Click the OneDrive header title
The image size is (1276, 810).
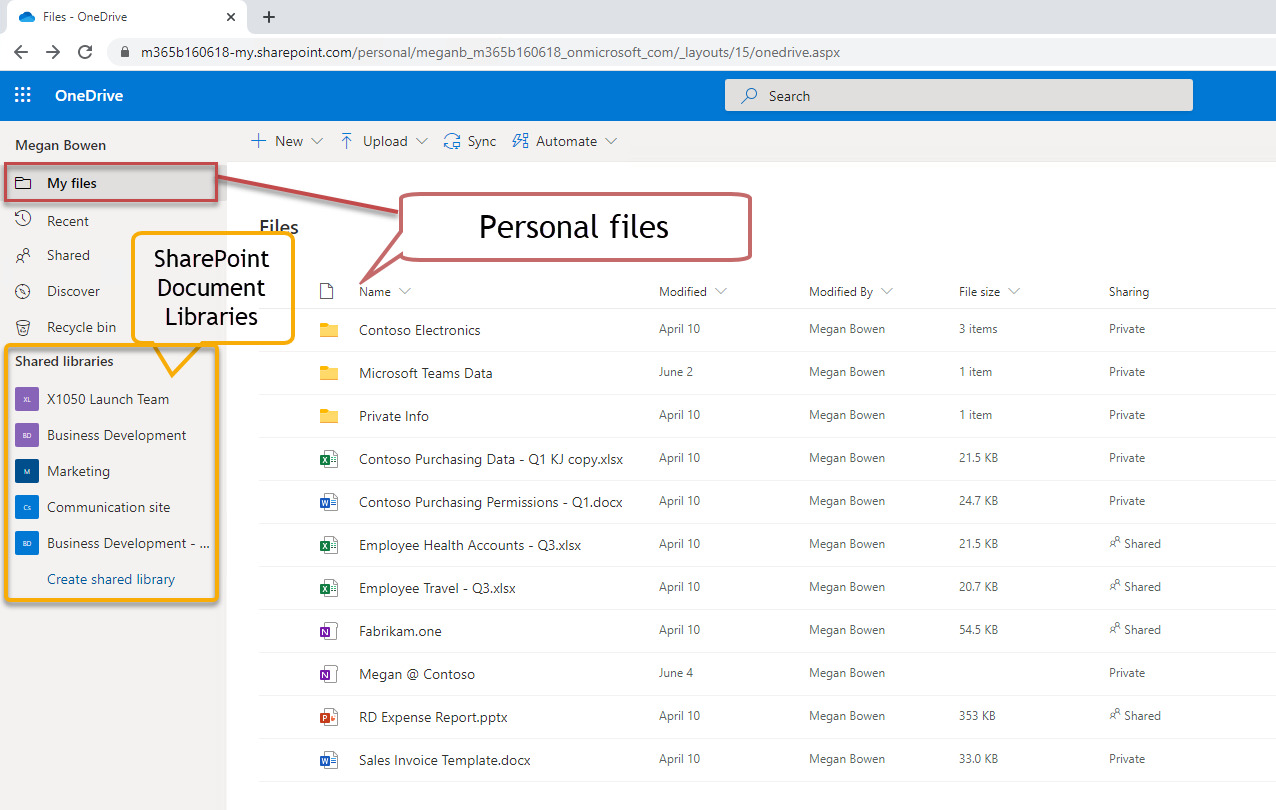tap(89, 96)
